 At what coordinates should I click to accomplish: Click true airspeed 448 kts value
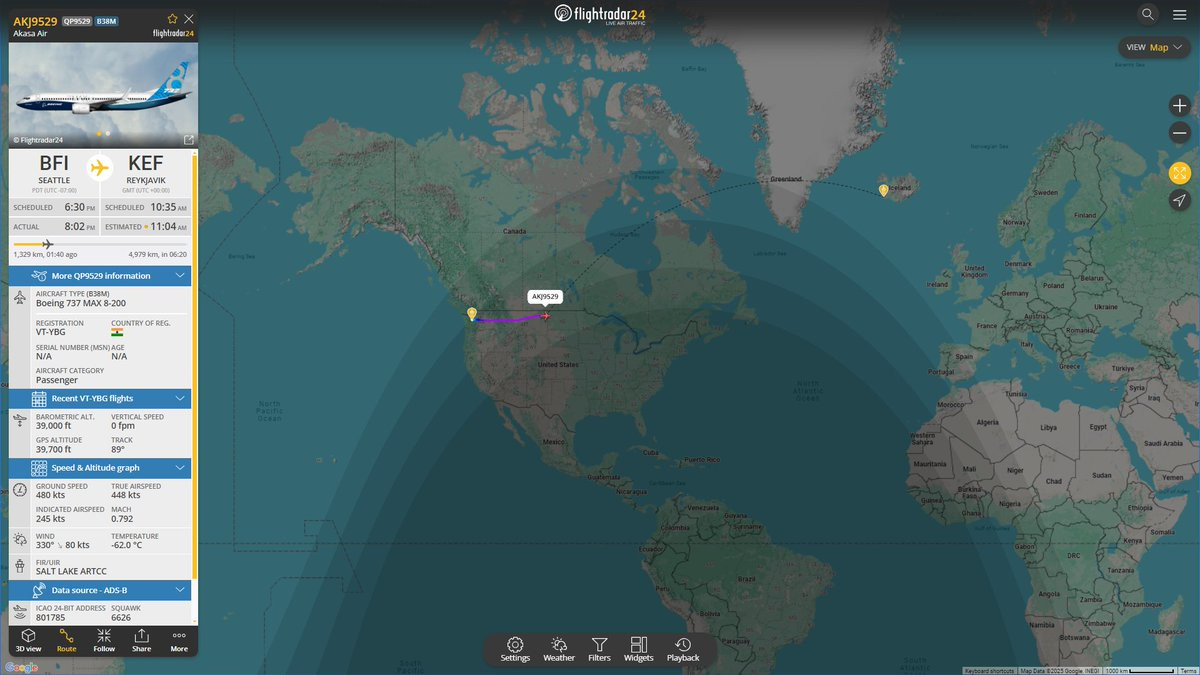click(125, 495)
